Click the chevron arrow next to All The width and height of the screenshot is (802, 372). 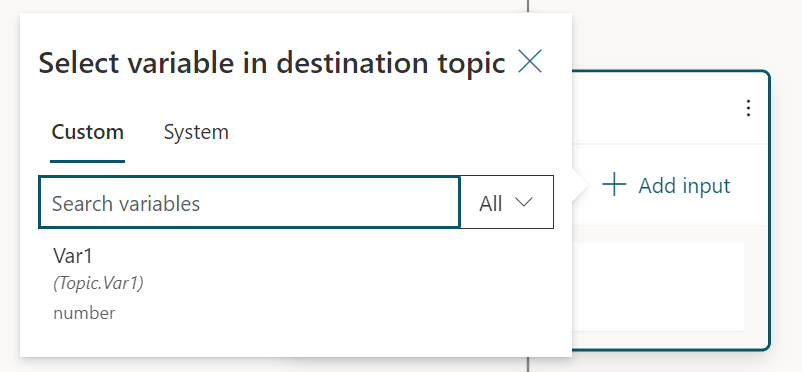524,203
